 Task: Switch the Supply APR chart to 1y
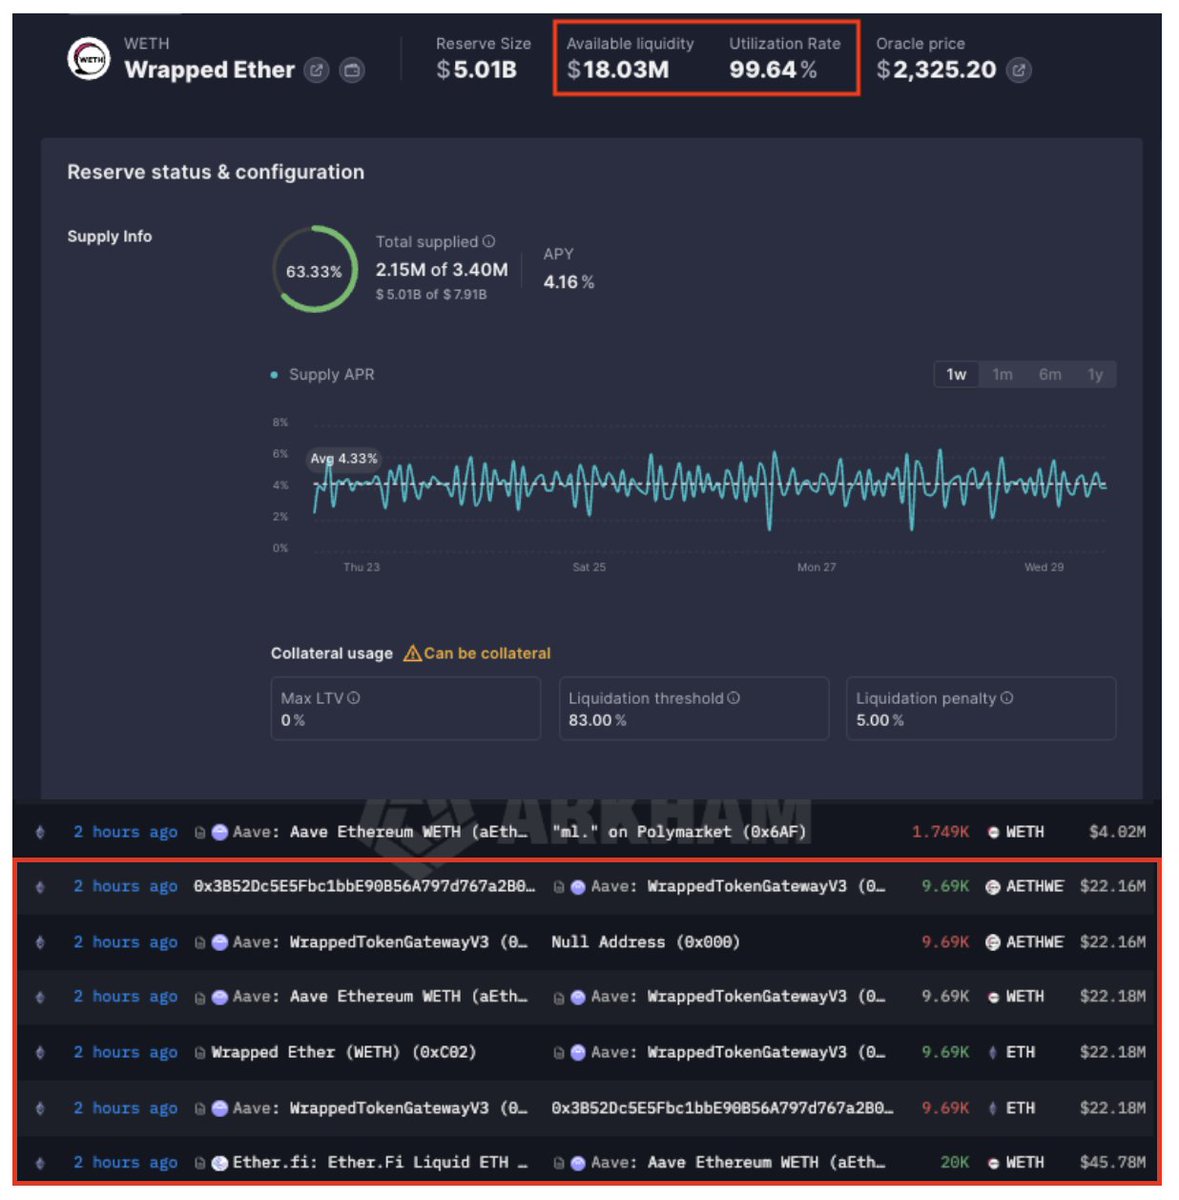coord(1095,374)
